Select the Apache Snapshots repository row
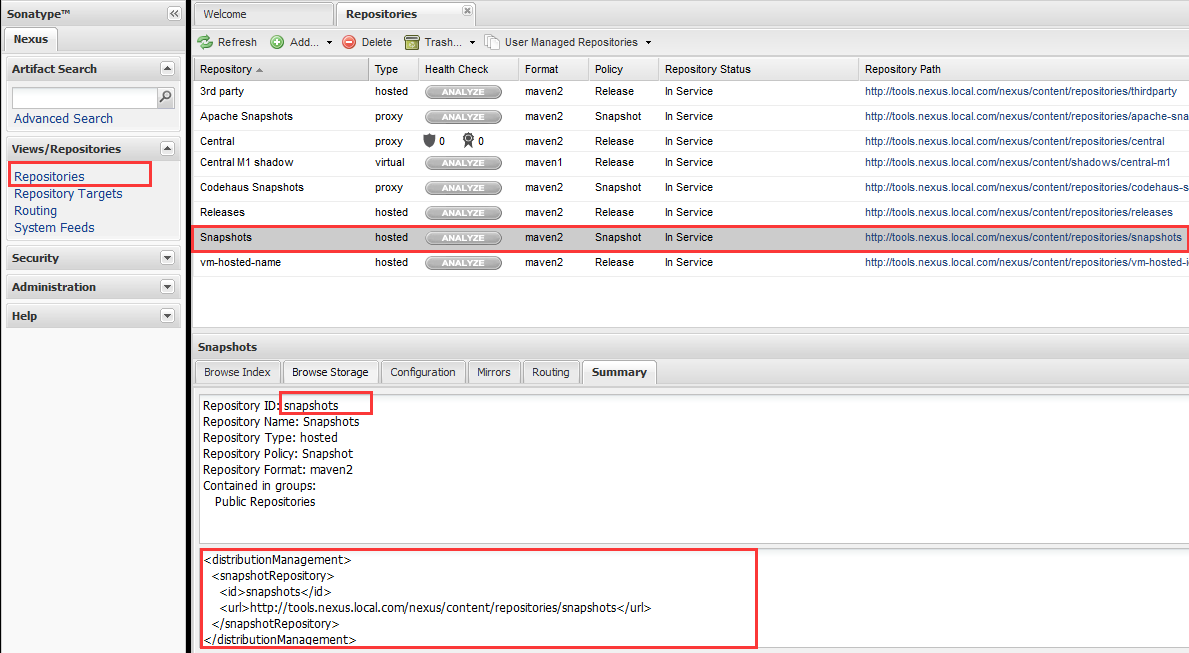1189x653 pixels. pyautogui.click(x=690, y=117)
